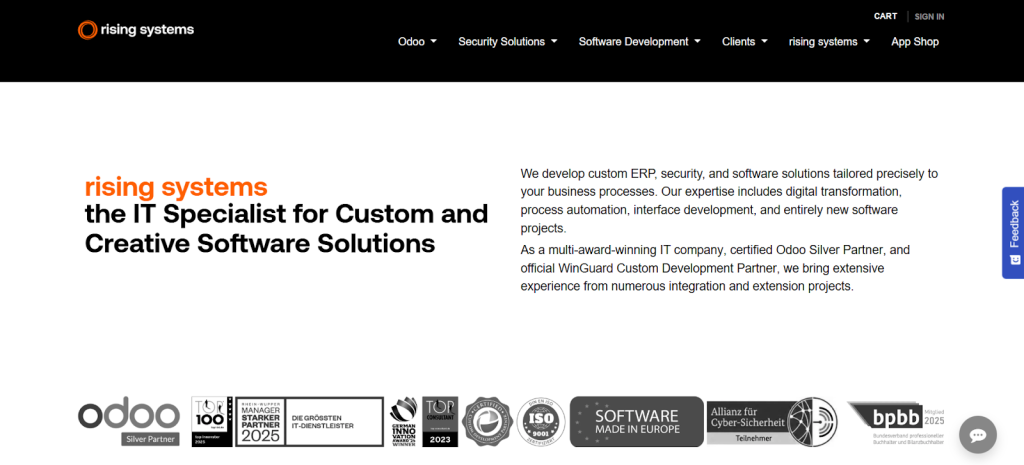Open the Odoo dropdown menu
Screen dimensions: 1024x465
coord(417,42)
